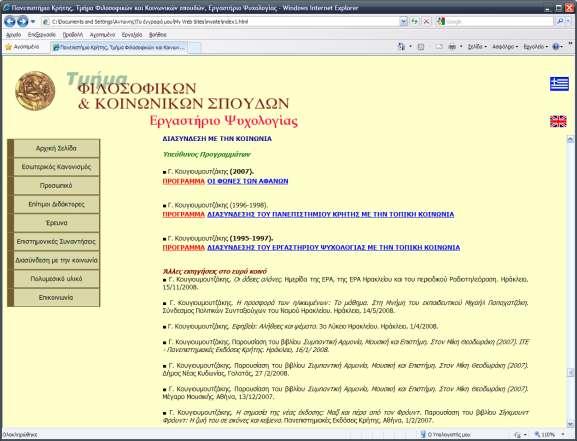Click the RSS feeds icon

[x=421, y=47]
